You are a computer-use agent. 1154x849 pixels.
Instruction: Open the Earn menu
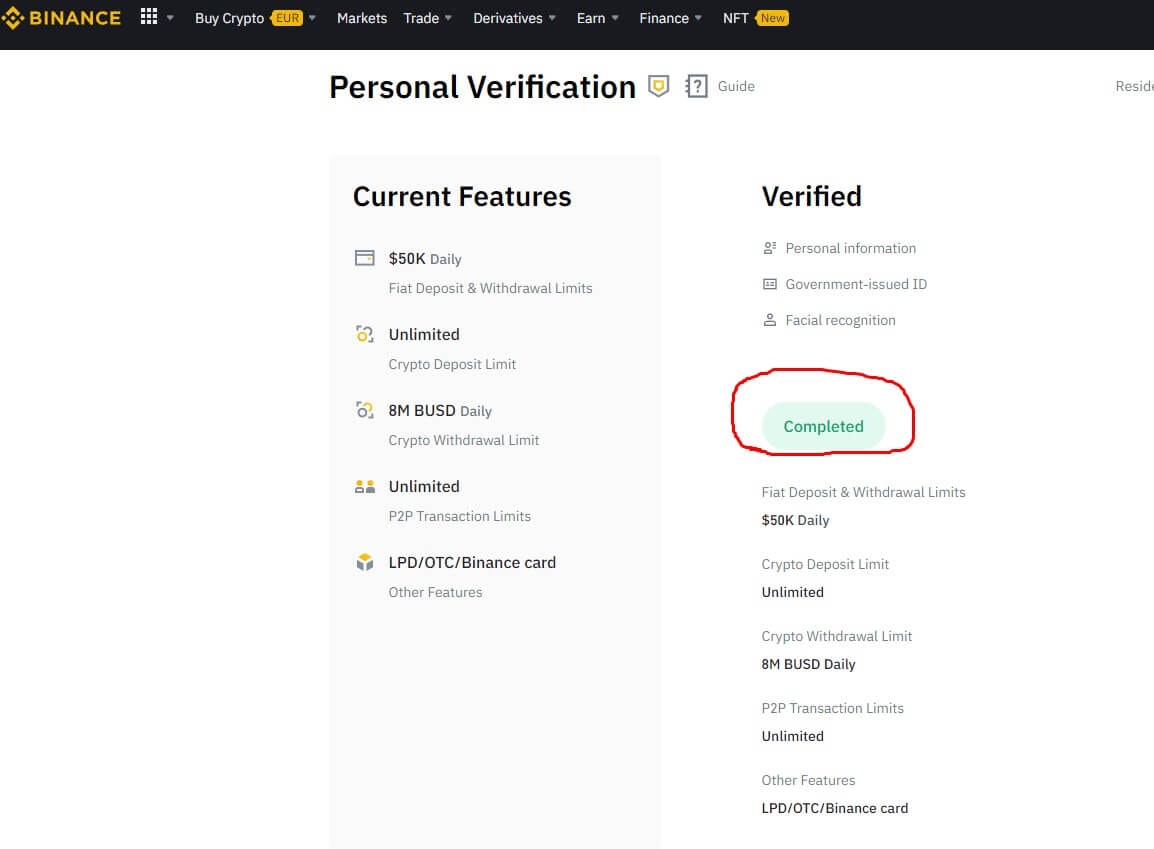591,18
